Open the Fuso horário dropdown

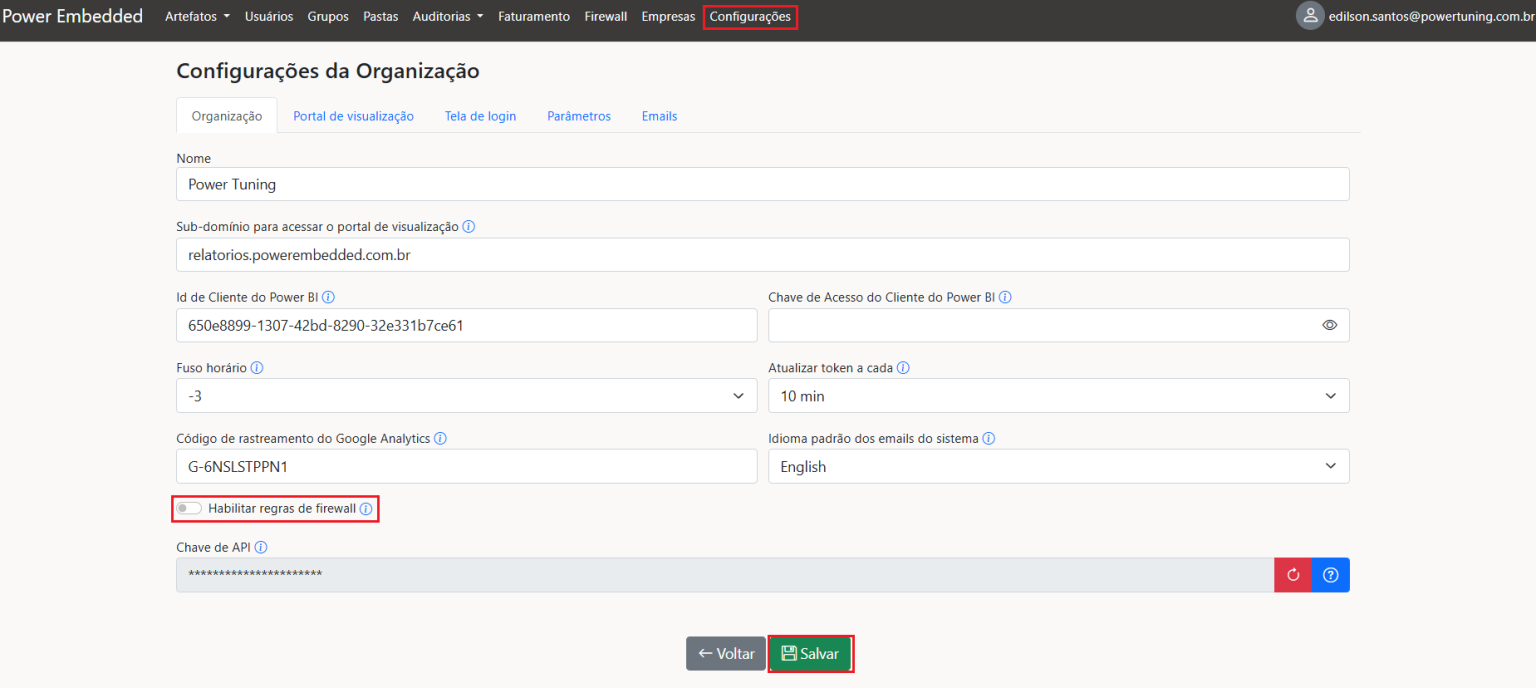pos(466,396)
